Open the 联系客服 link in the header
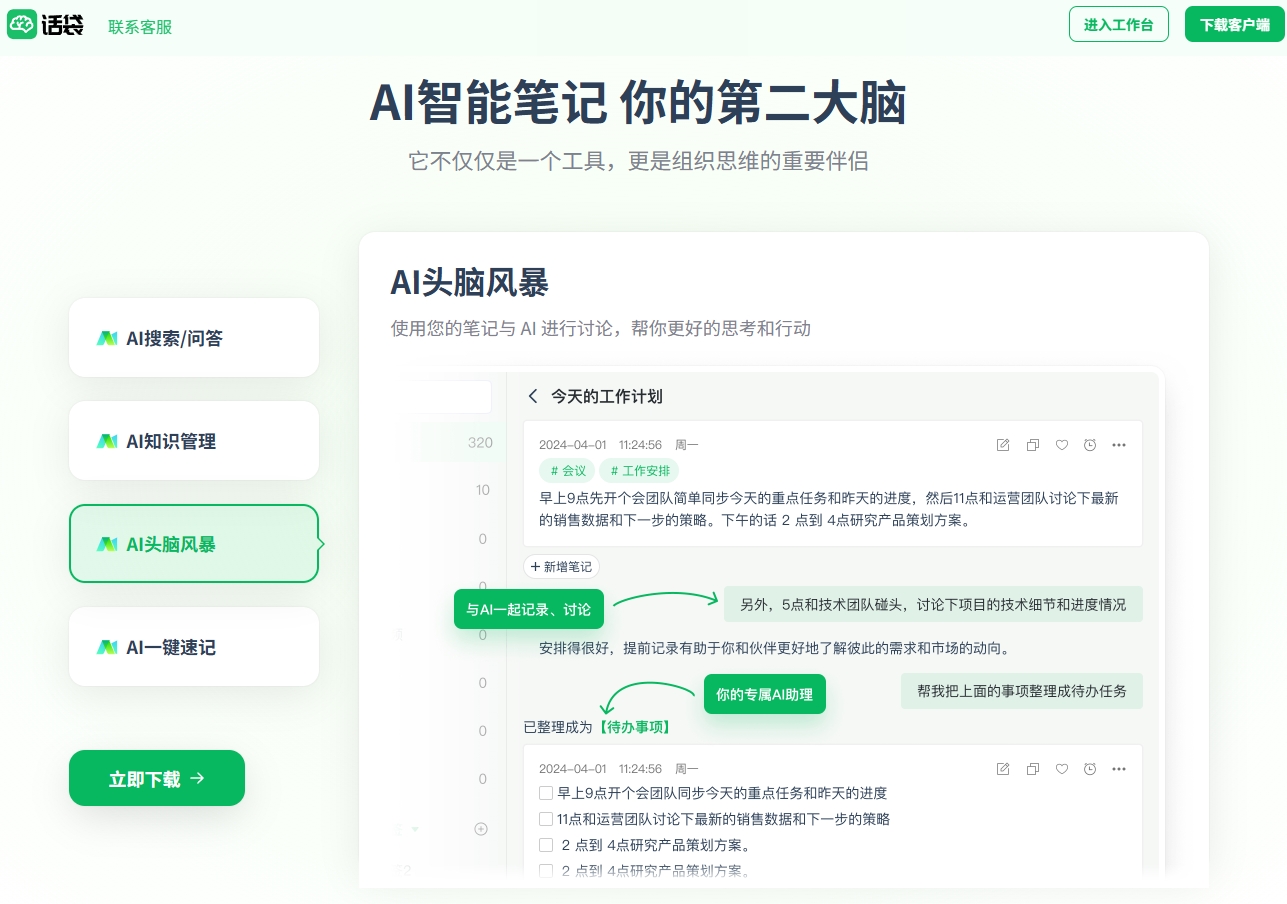 pos(140,27)
